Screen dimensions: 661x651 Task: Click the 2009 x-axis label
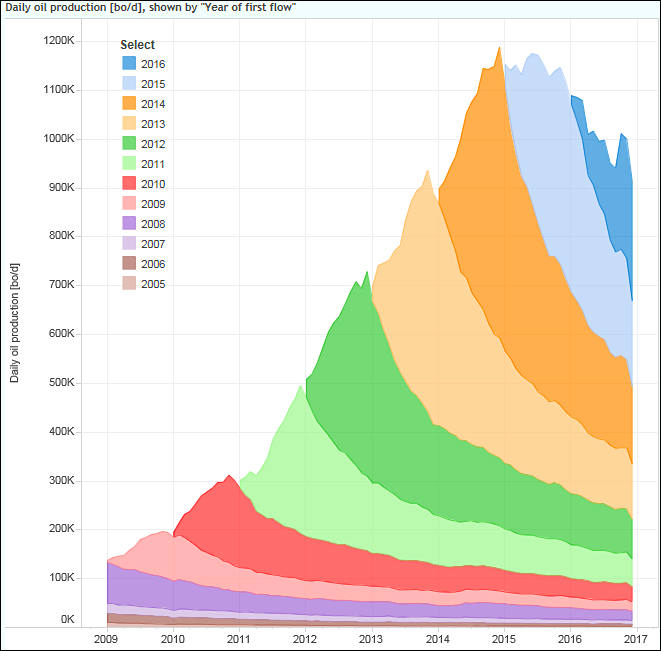106,639
